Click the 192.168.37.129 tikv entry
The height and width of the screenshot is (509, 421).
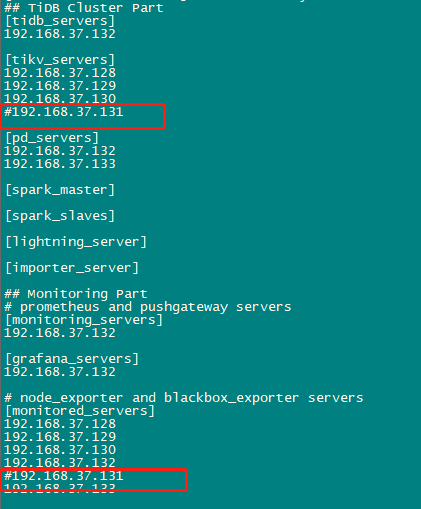[x=60, y=86]
